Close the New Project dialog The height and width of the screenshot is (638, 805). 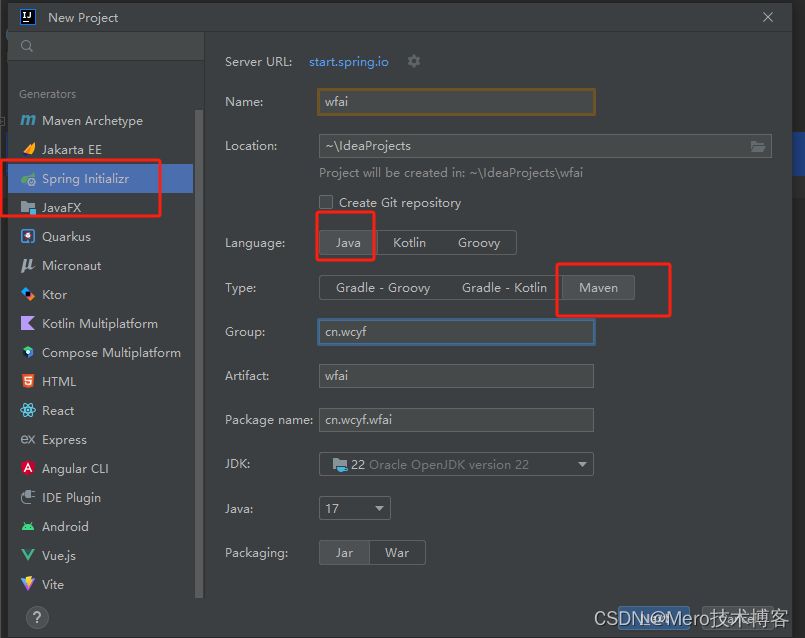pos(768,17)
